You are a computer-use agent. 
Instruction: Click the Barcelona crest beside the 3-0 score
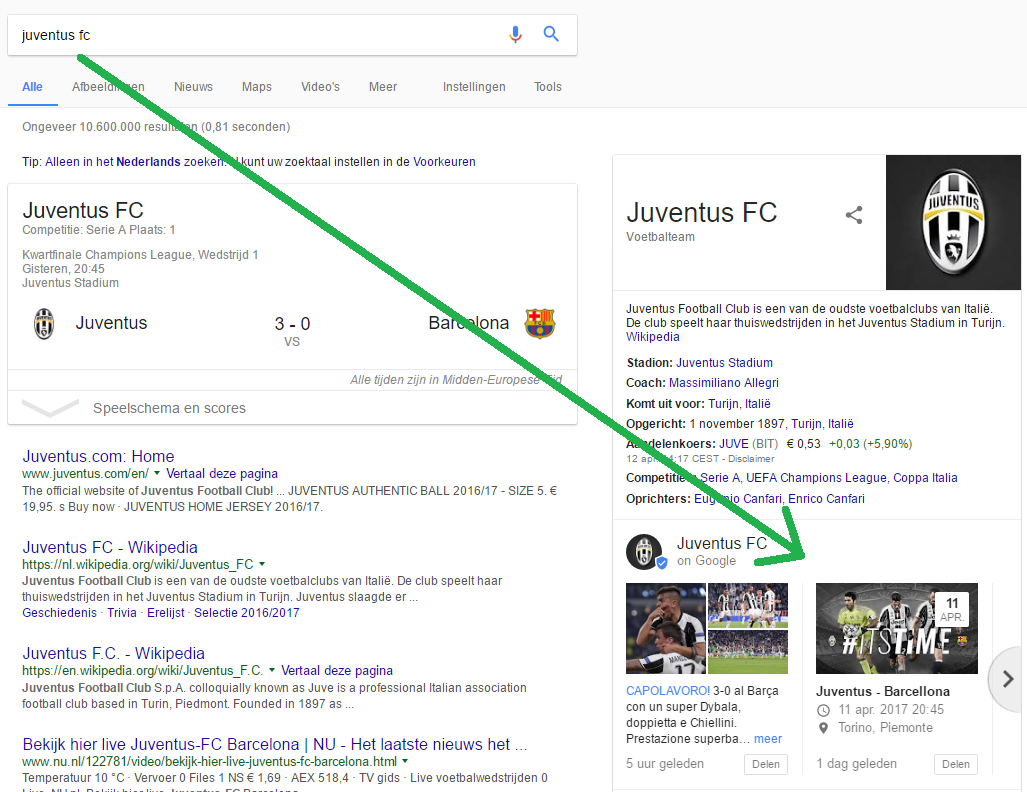click(540, 322)
